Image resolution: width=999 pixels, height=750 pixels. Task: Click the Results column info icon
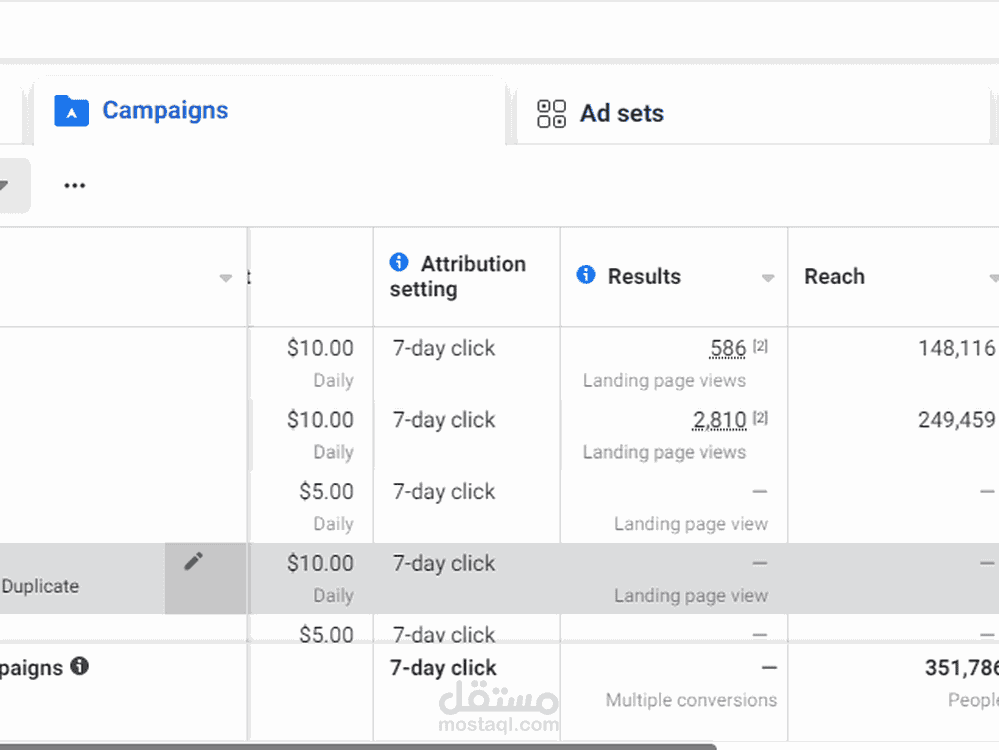pyautogui.click(x=586, y=275)
